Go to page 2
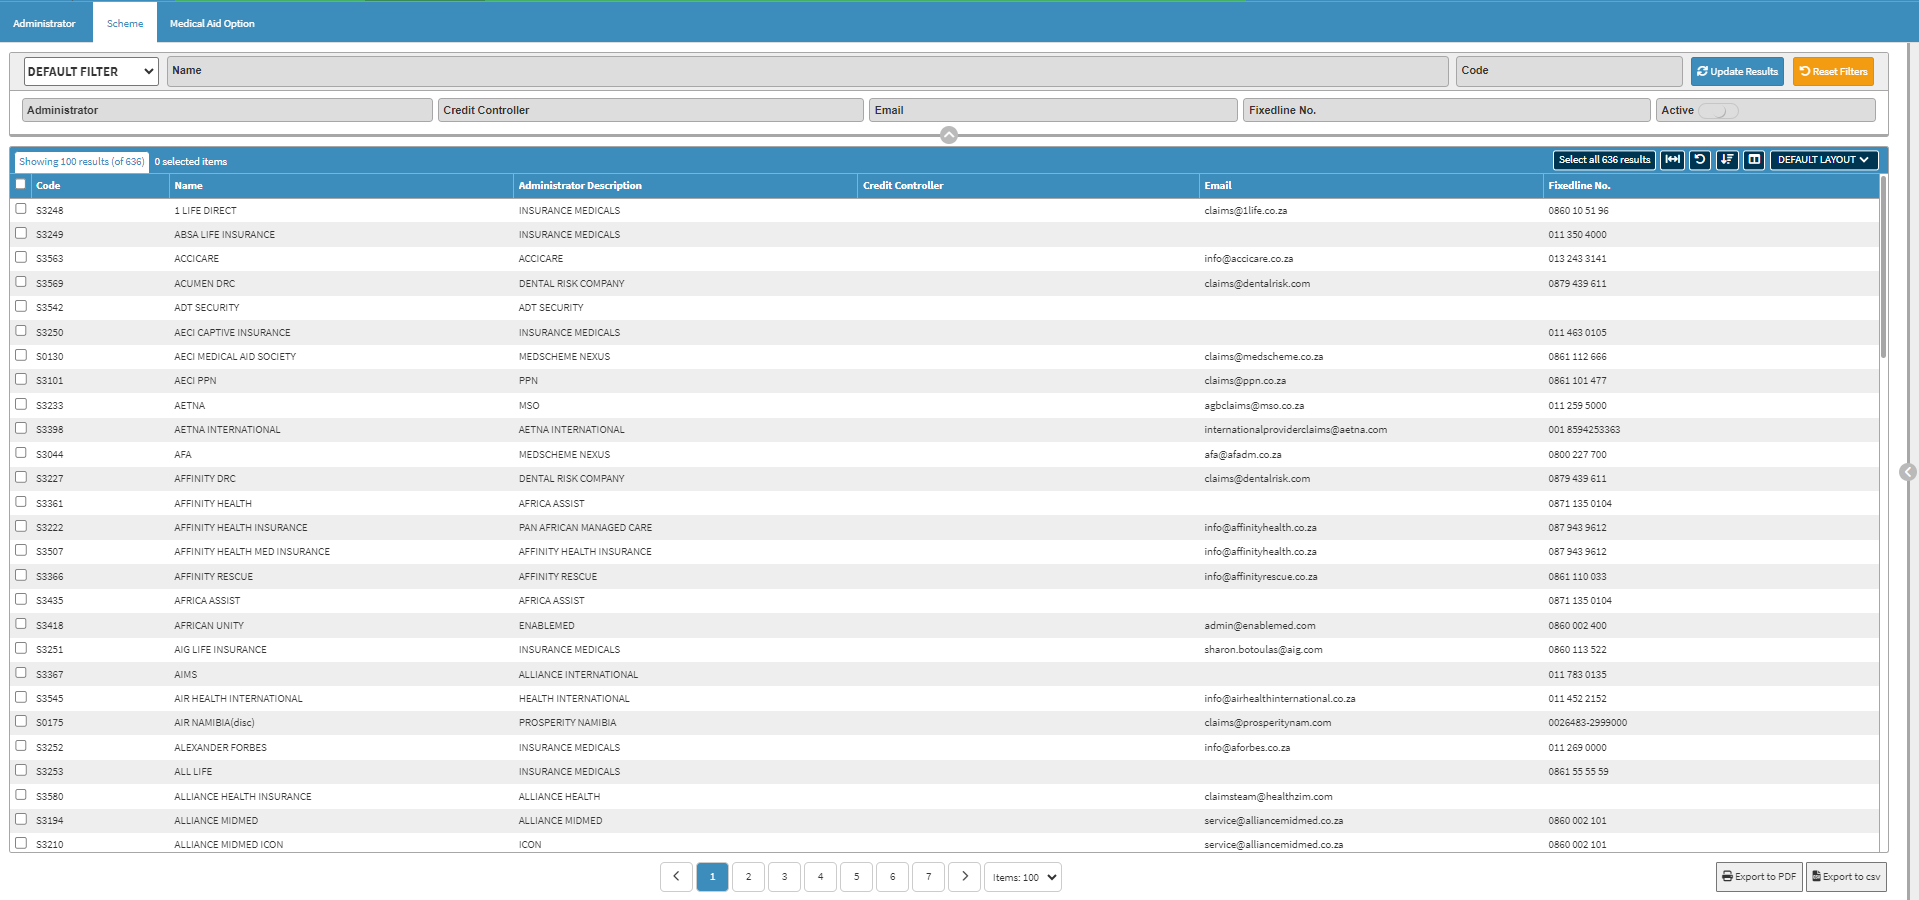This screenshot has width=1919, height=900. pos(748,877)
